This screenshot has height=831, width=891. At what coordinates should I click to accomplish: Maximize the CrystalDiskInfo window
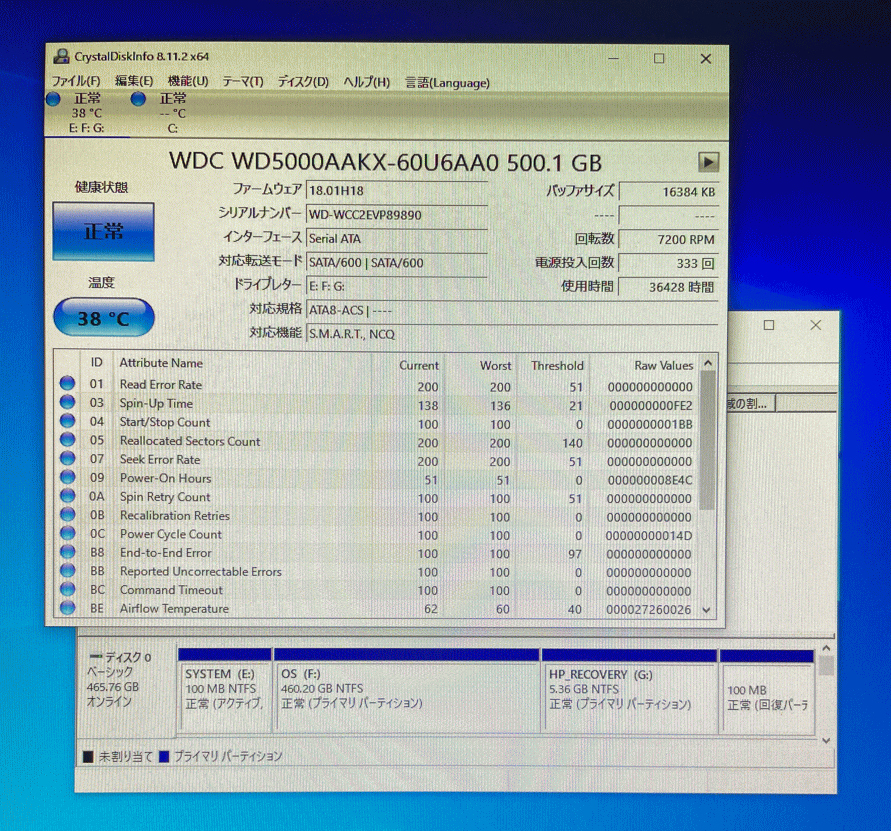659,58
